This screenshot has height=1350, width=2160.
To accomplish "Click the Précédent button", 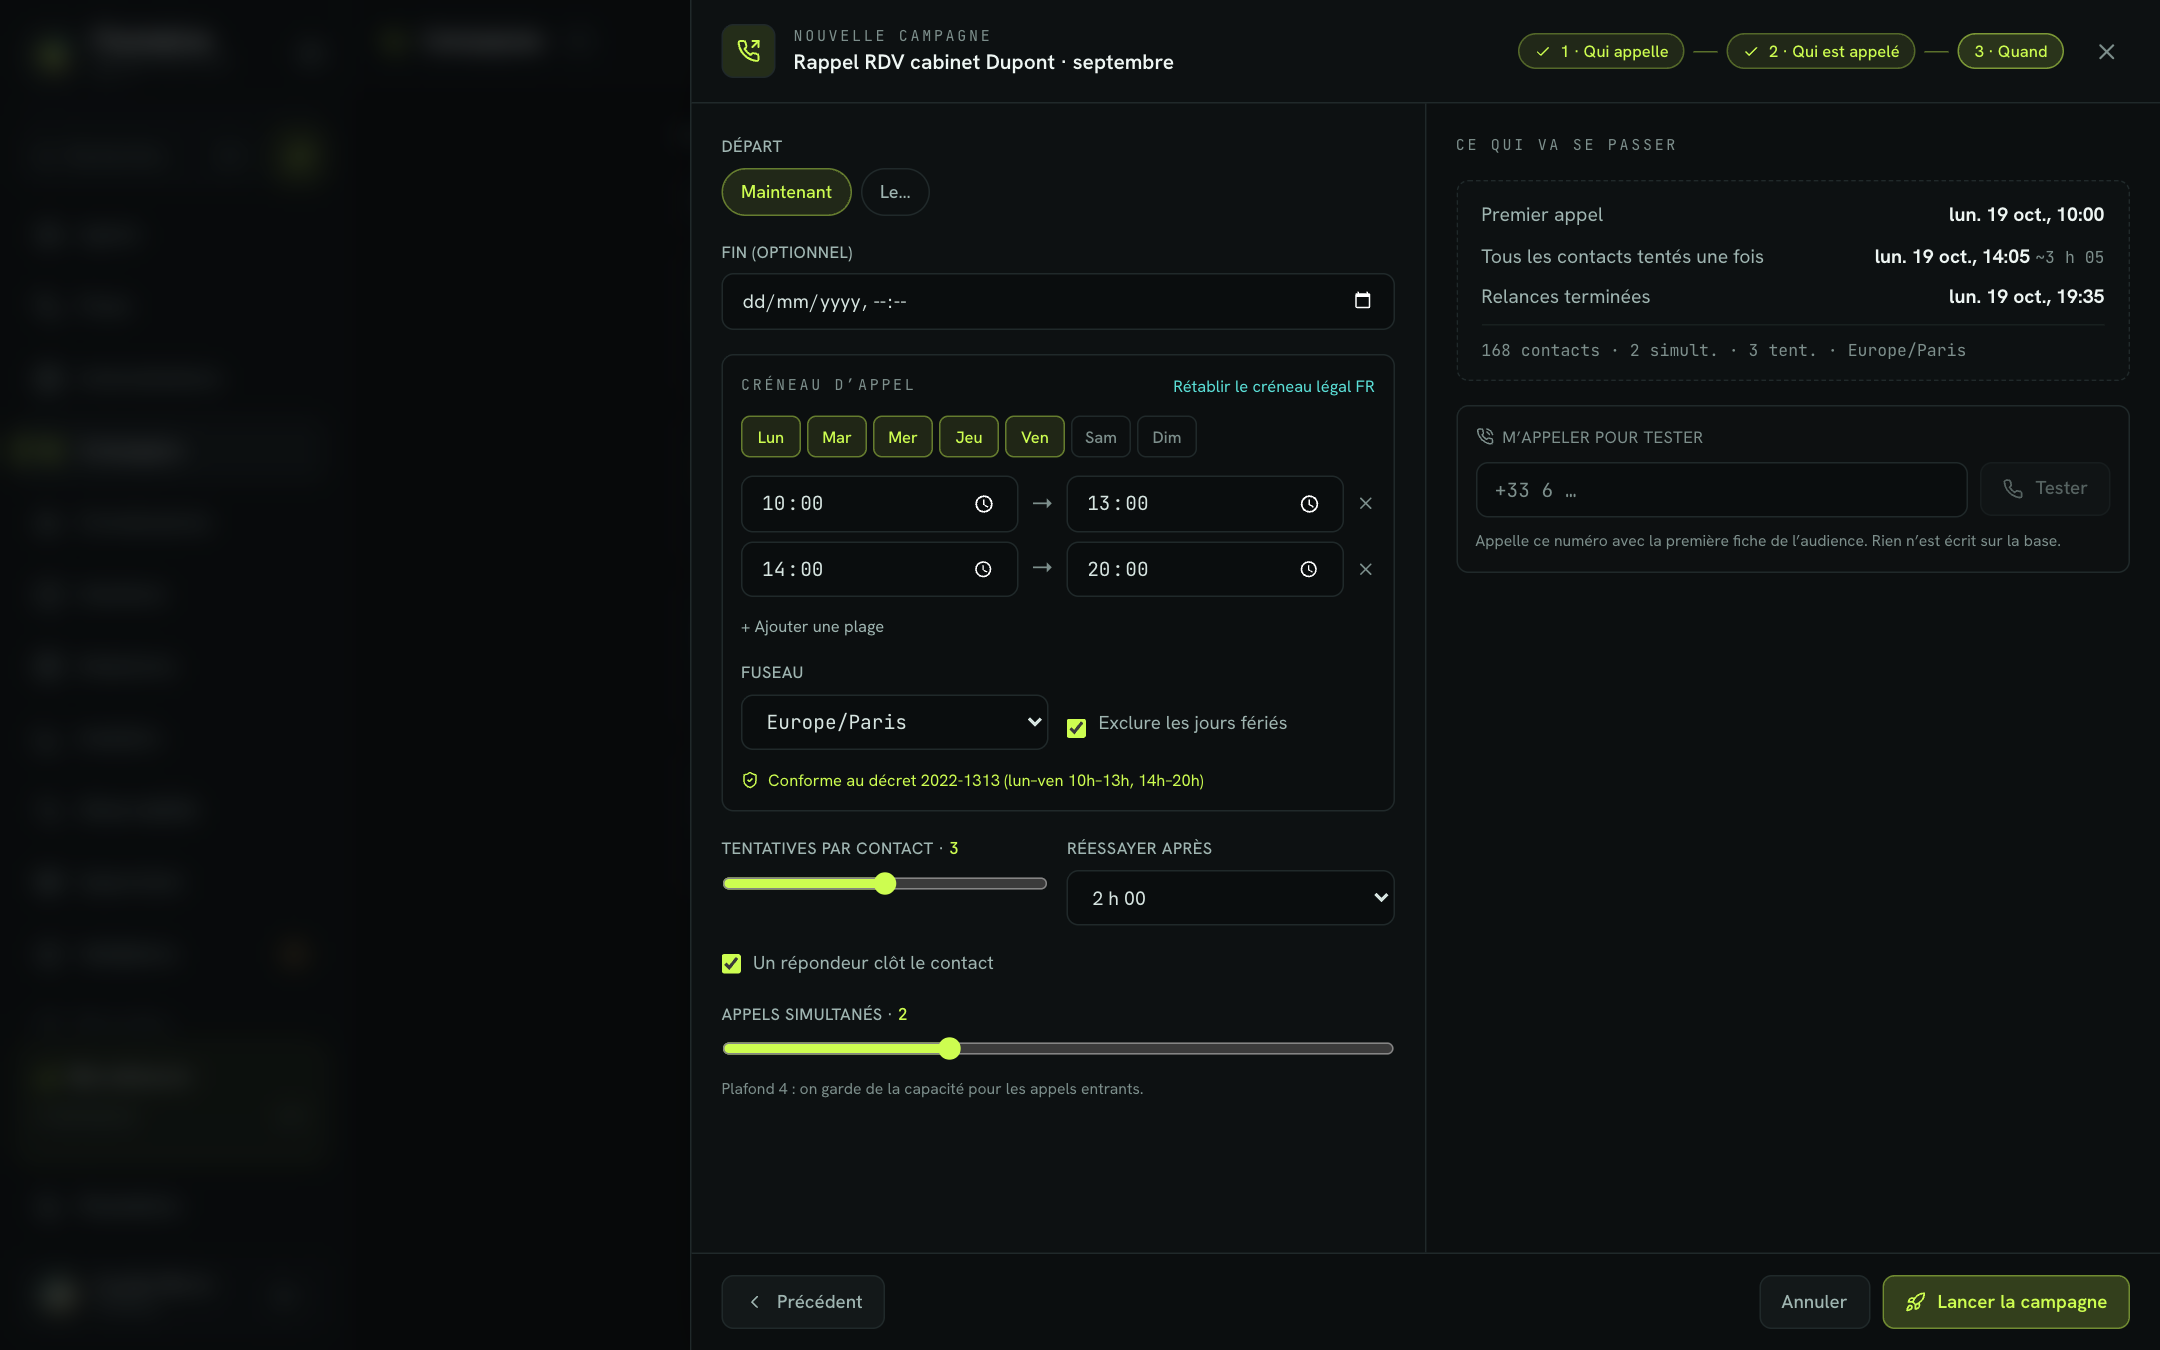I will coord(803,1302).
